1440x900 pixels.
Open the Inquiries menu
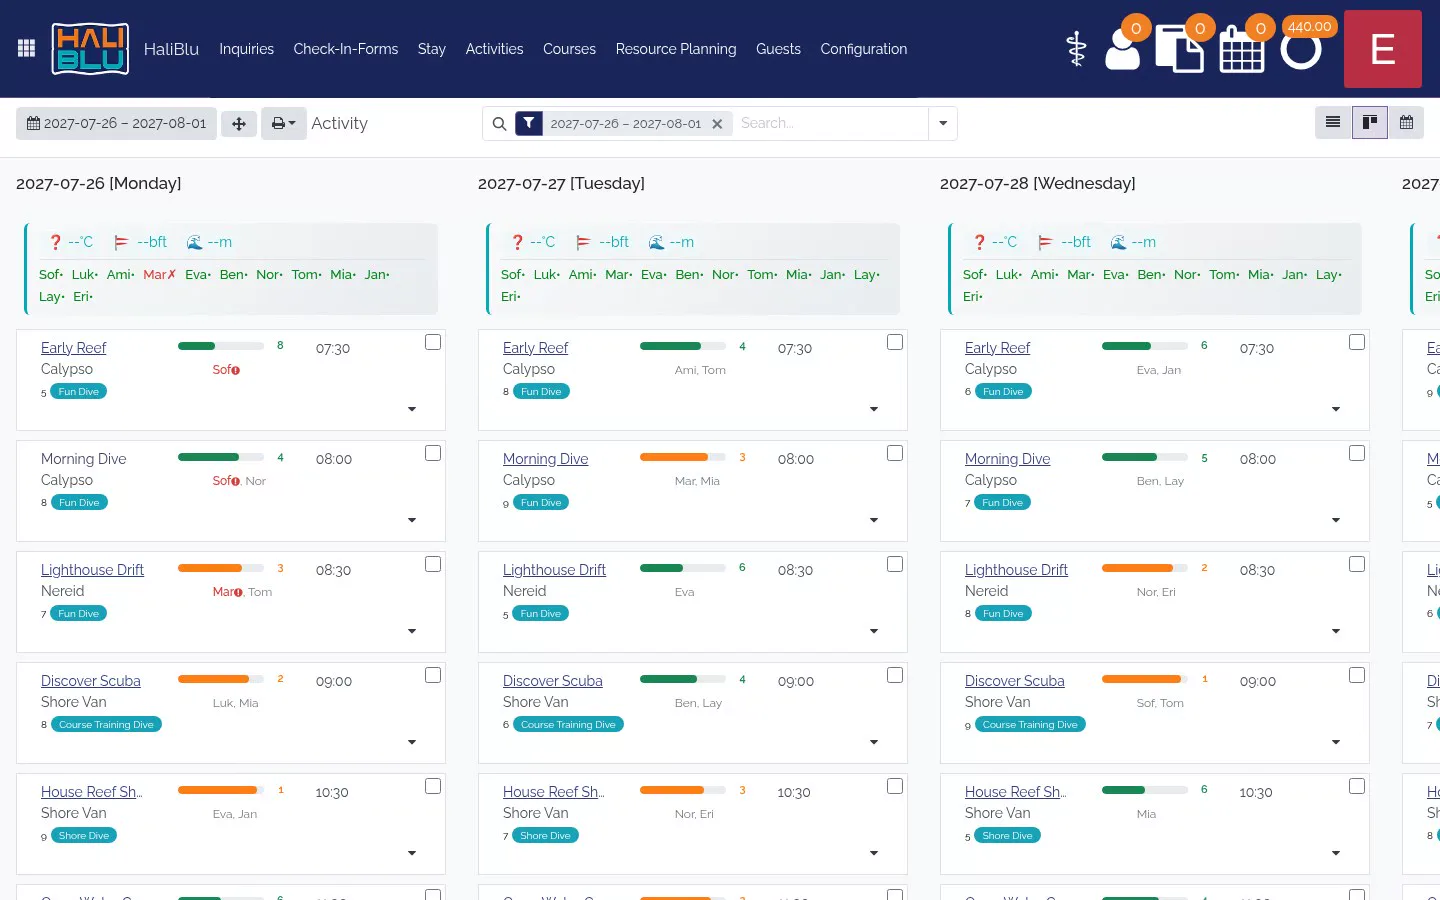(x=246, y=49)
